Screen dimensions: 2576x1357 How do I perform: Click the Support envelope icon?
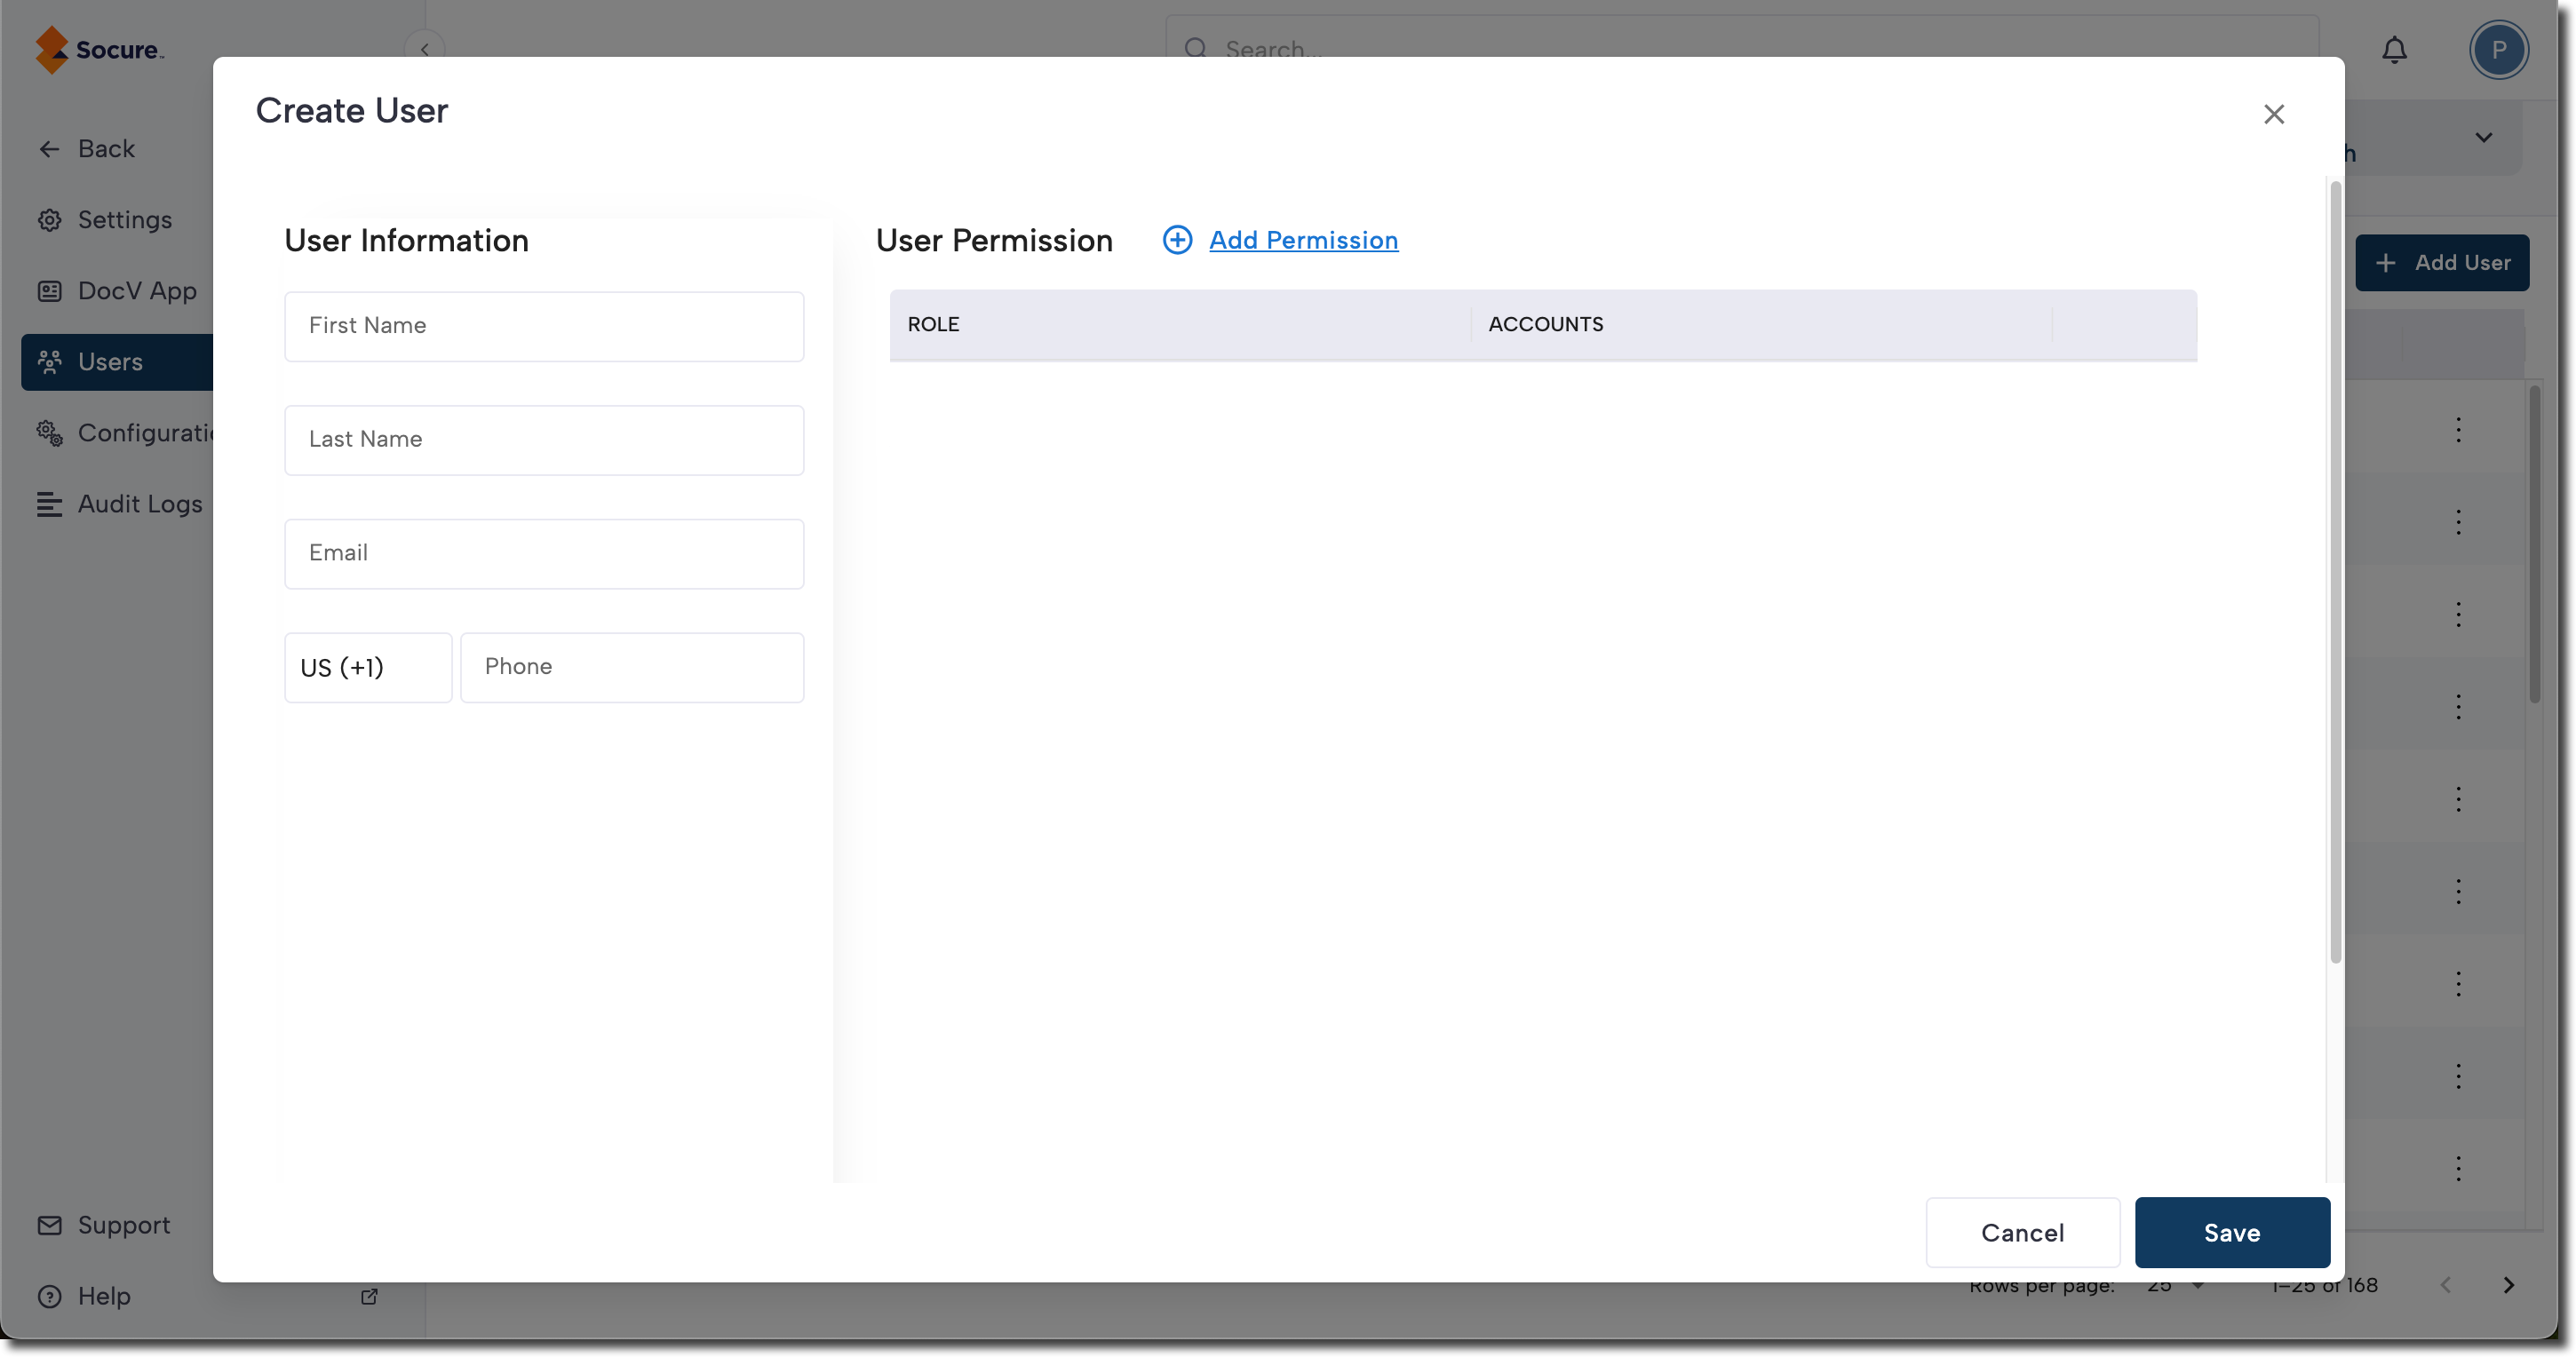point(50,1225)
